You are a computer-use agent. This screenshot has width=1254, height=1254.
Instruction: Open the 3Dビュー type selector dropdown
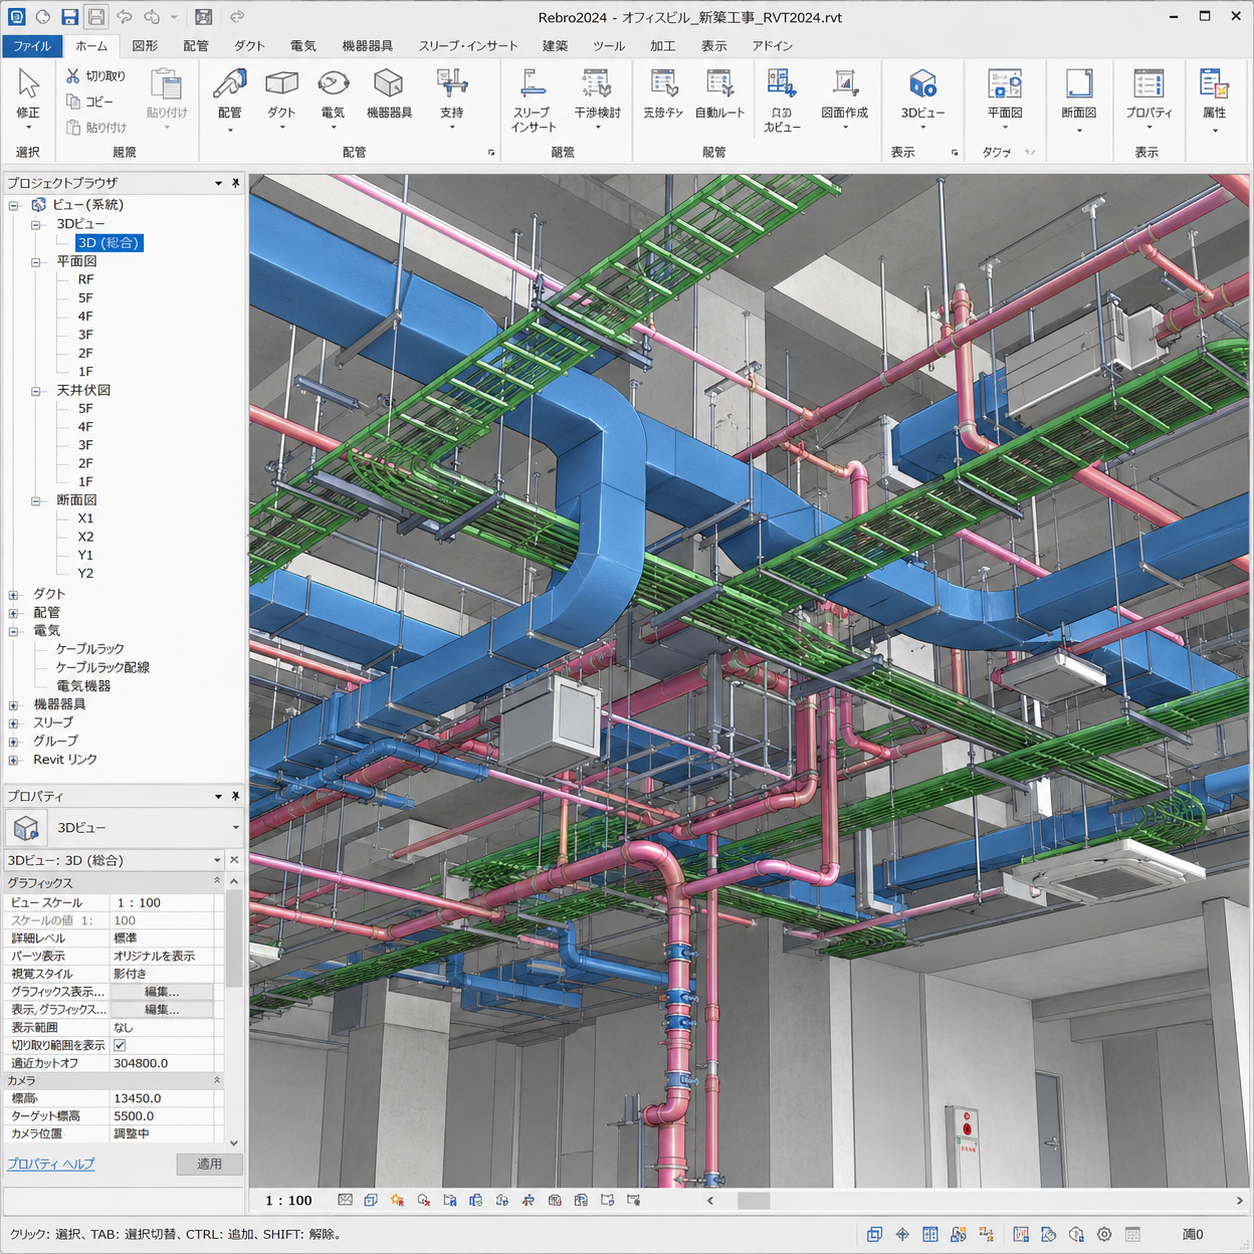click(236, 828)
